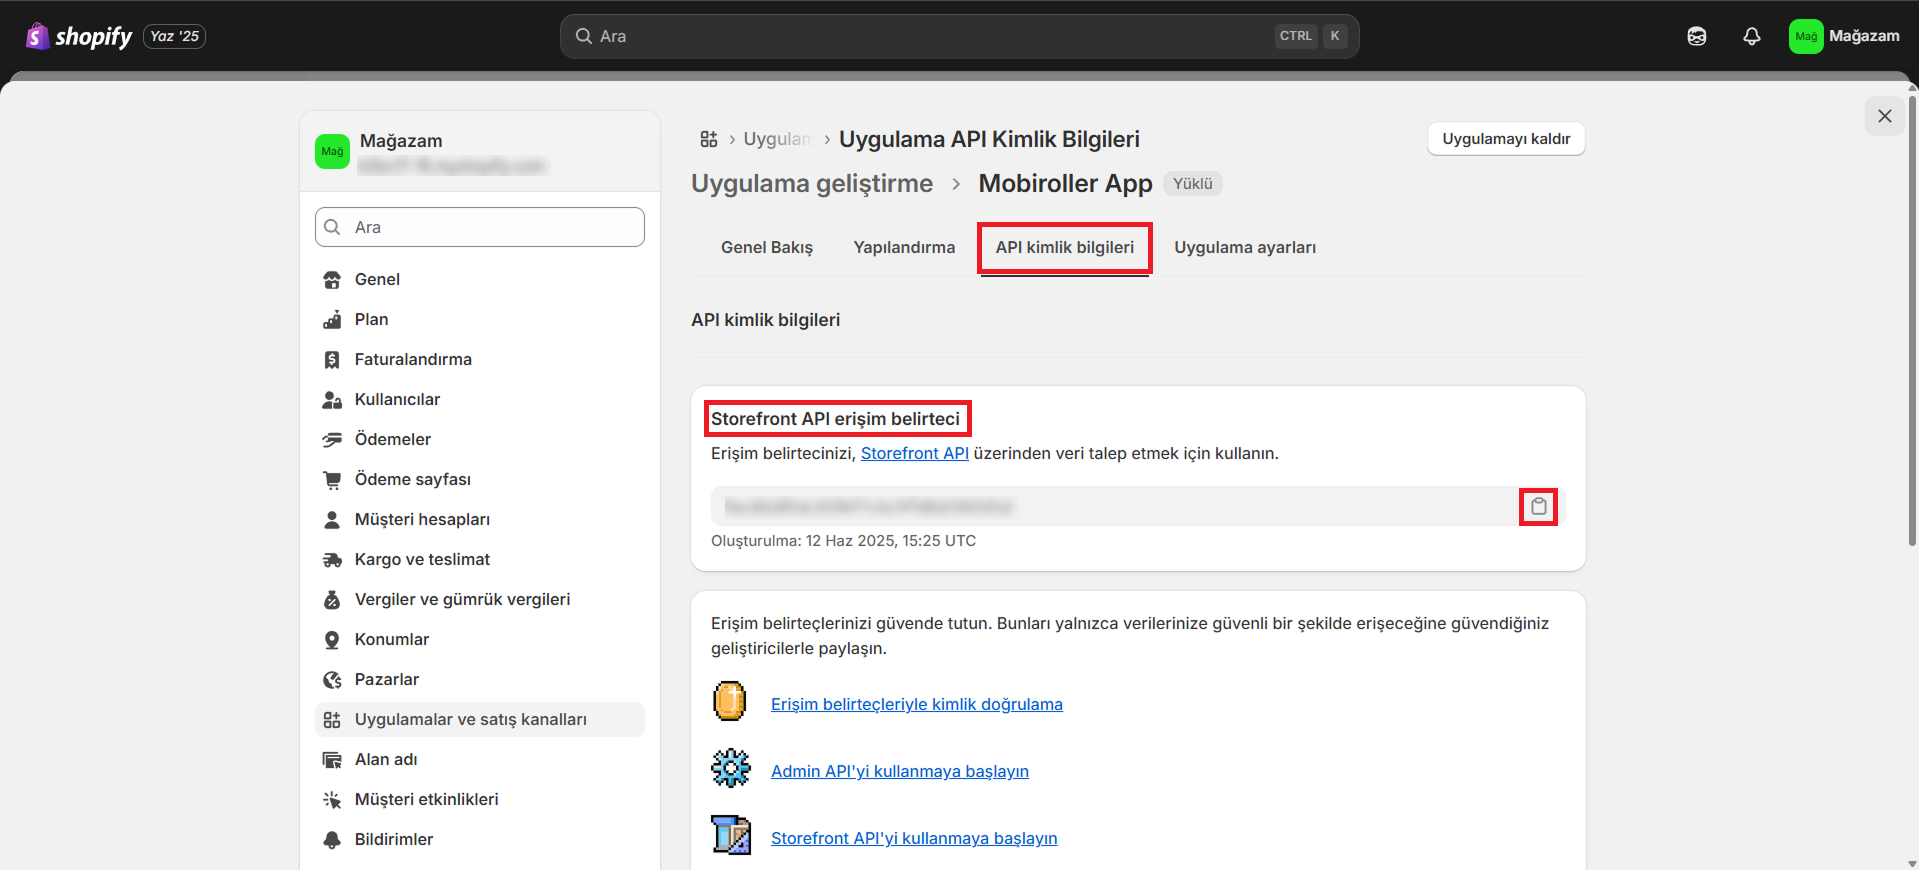Open Faturalandırma settings
This screenshot has width=1919, height=870.
pyautogui.click(x=480, y=360)
